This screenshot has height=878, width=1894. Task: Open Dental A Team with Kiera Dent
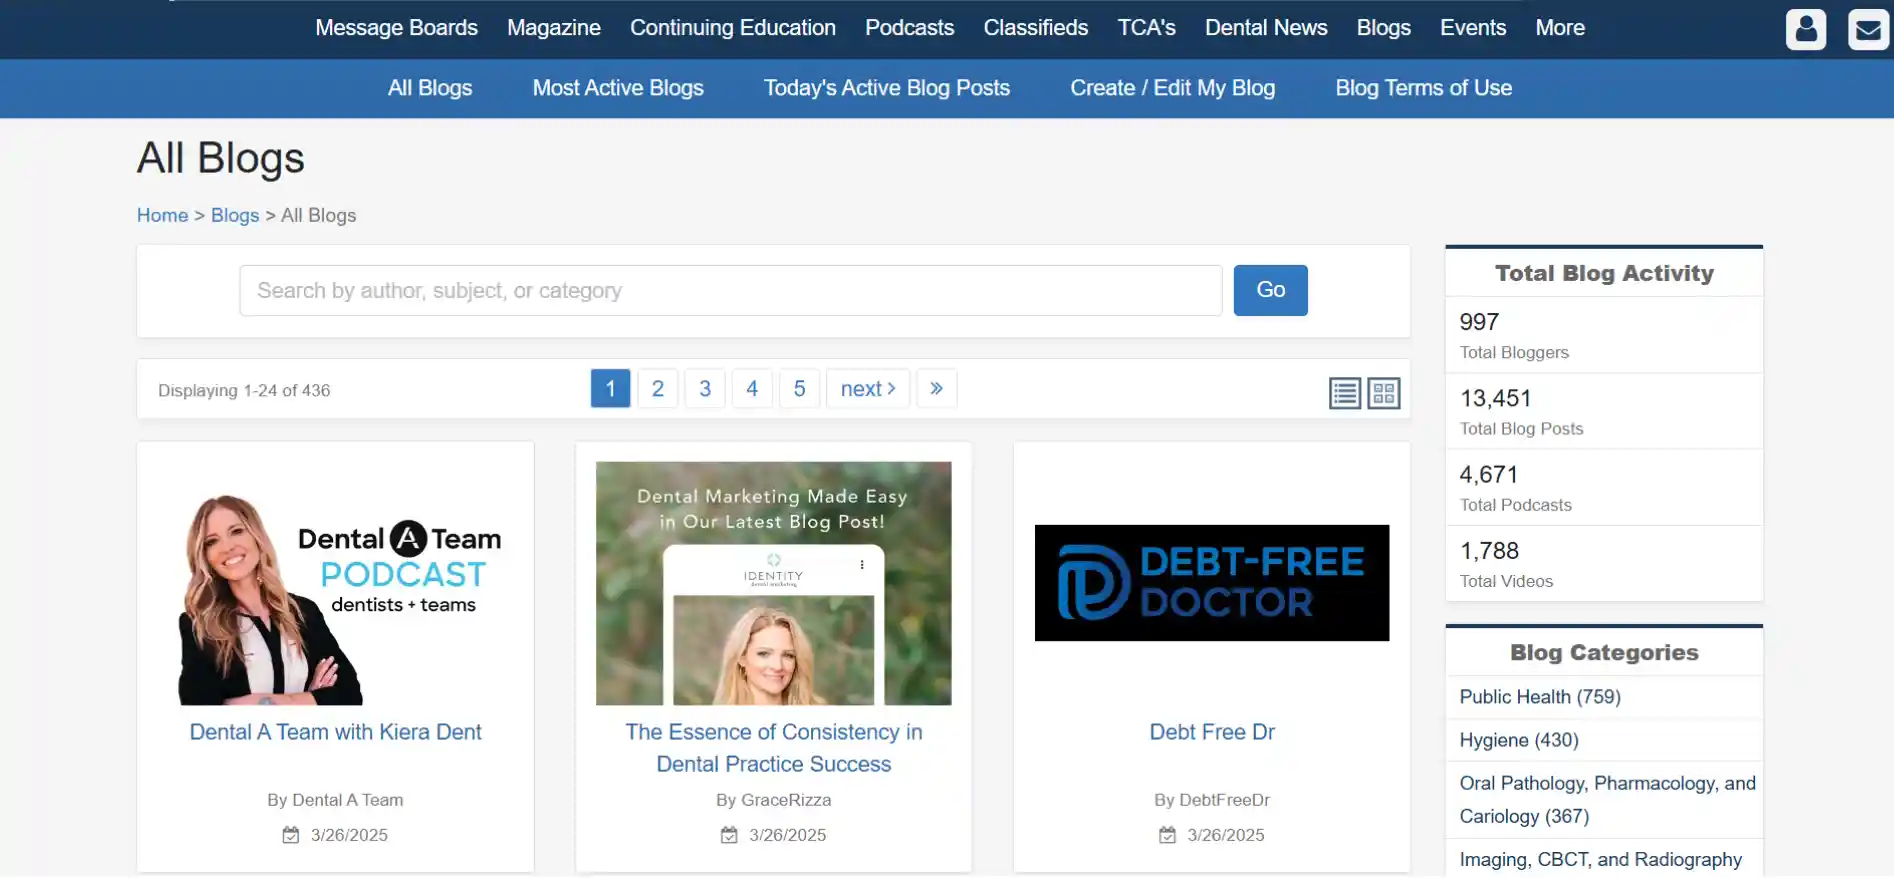336,732
